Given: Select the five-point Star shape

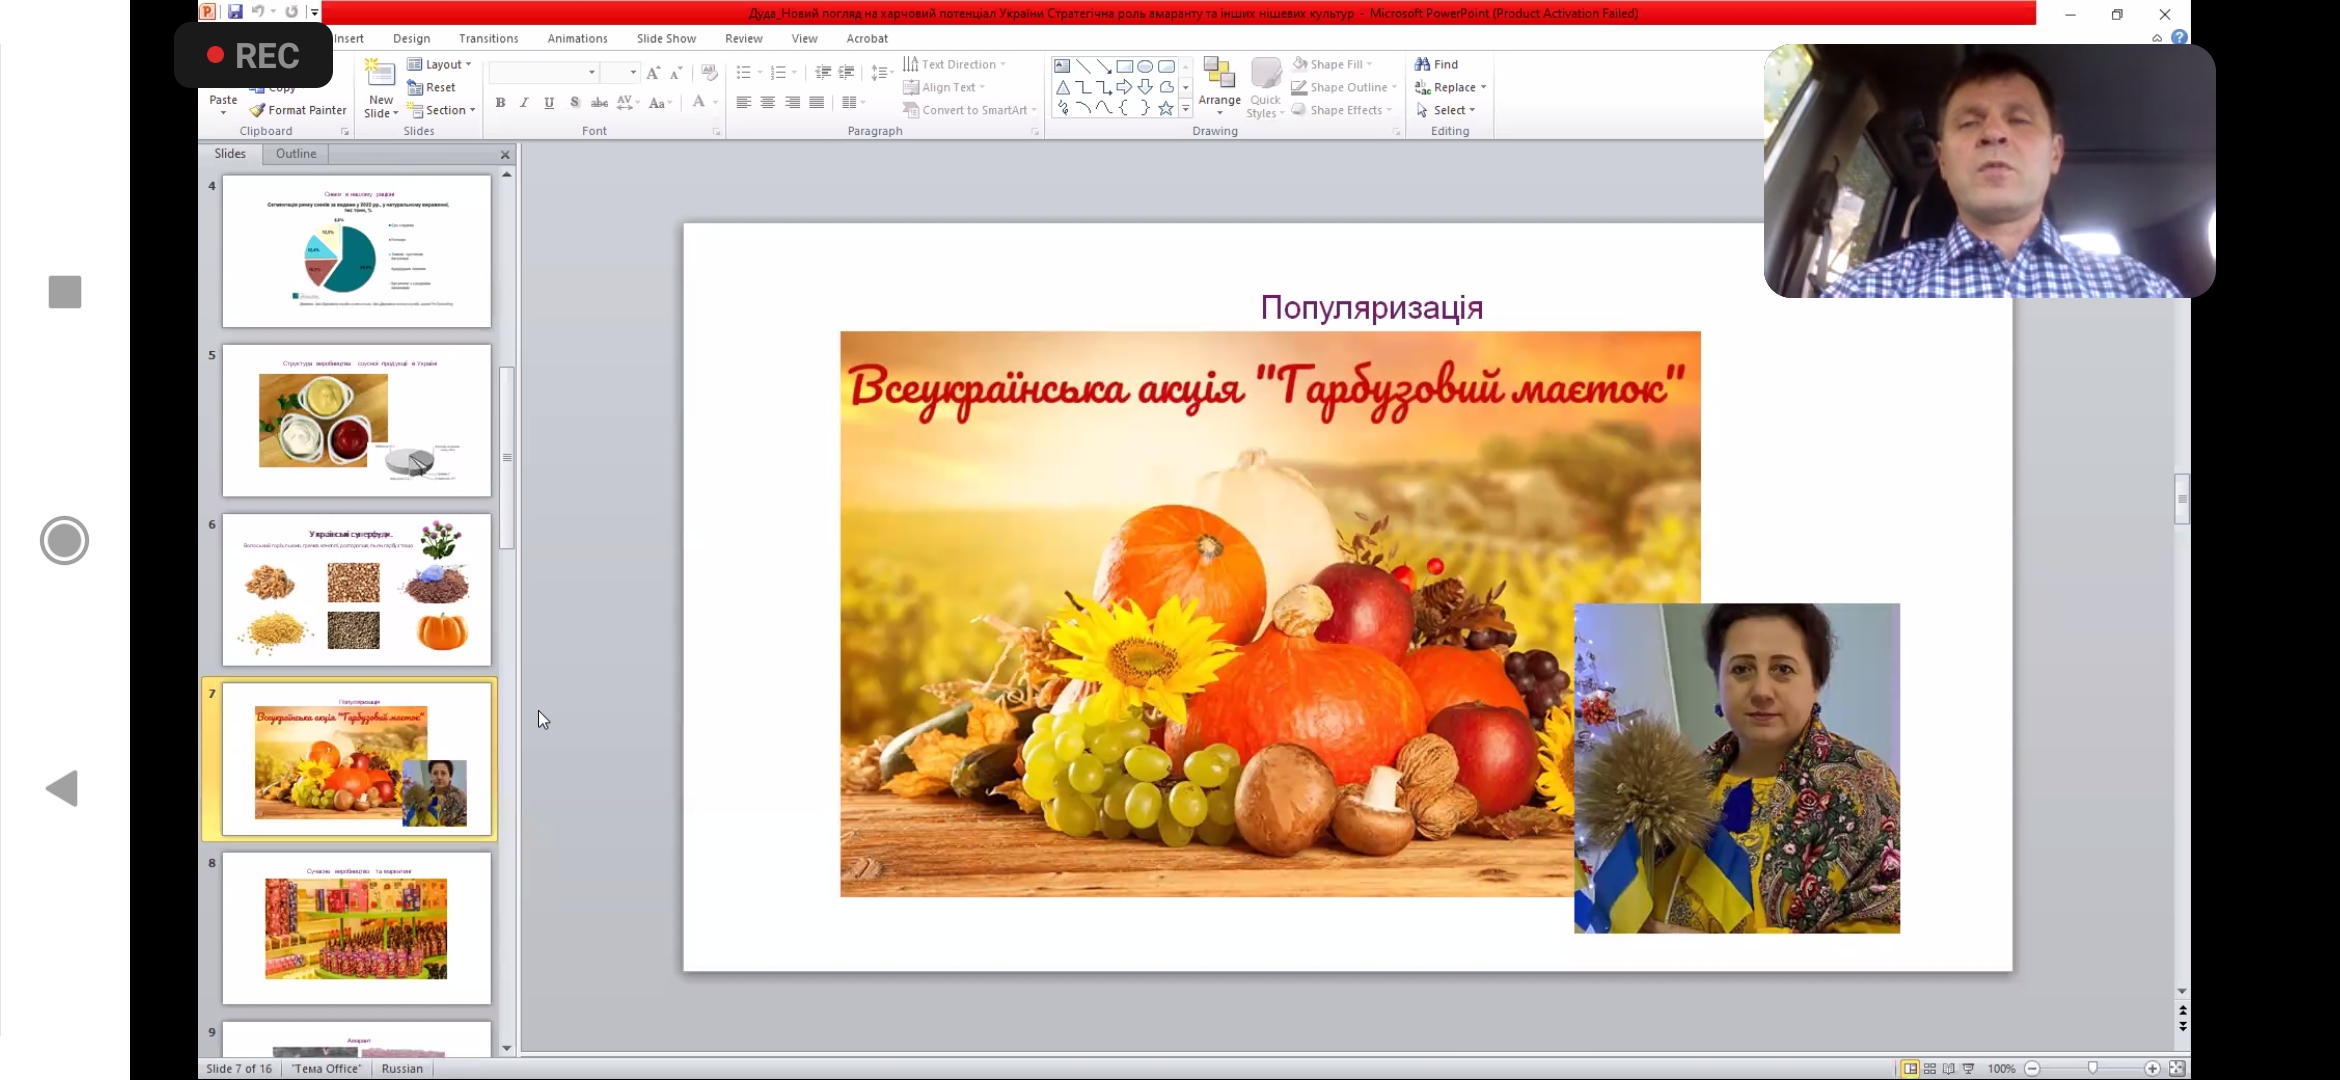Looking at the screenshot, I should pos(1166,108).
